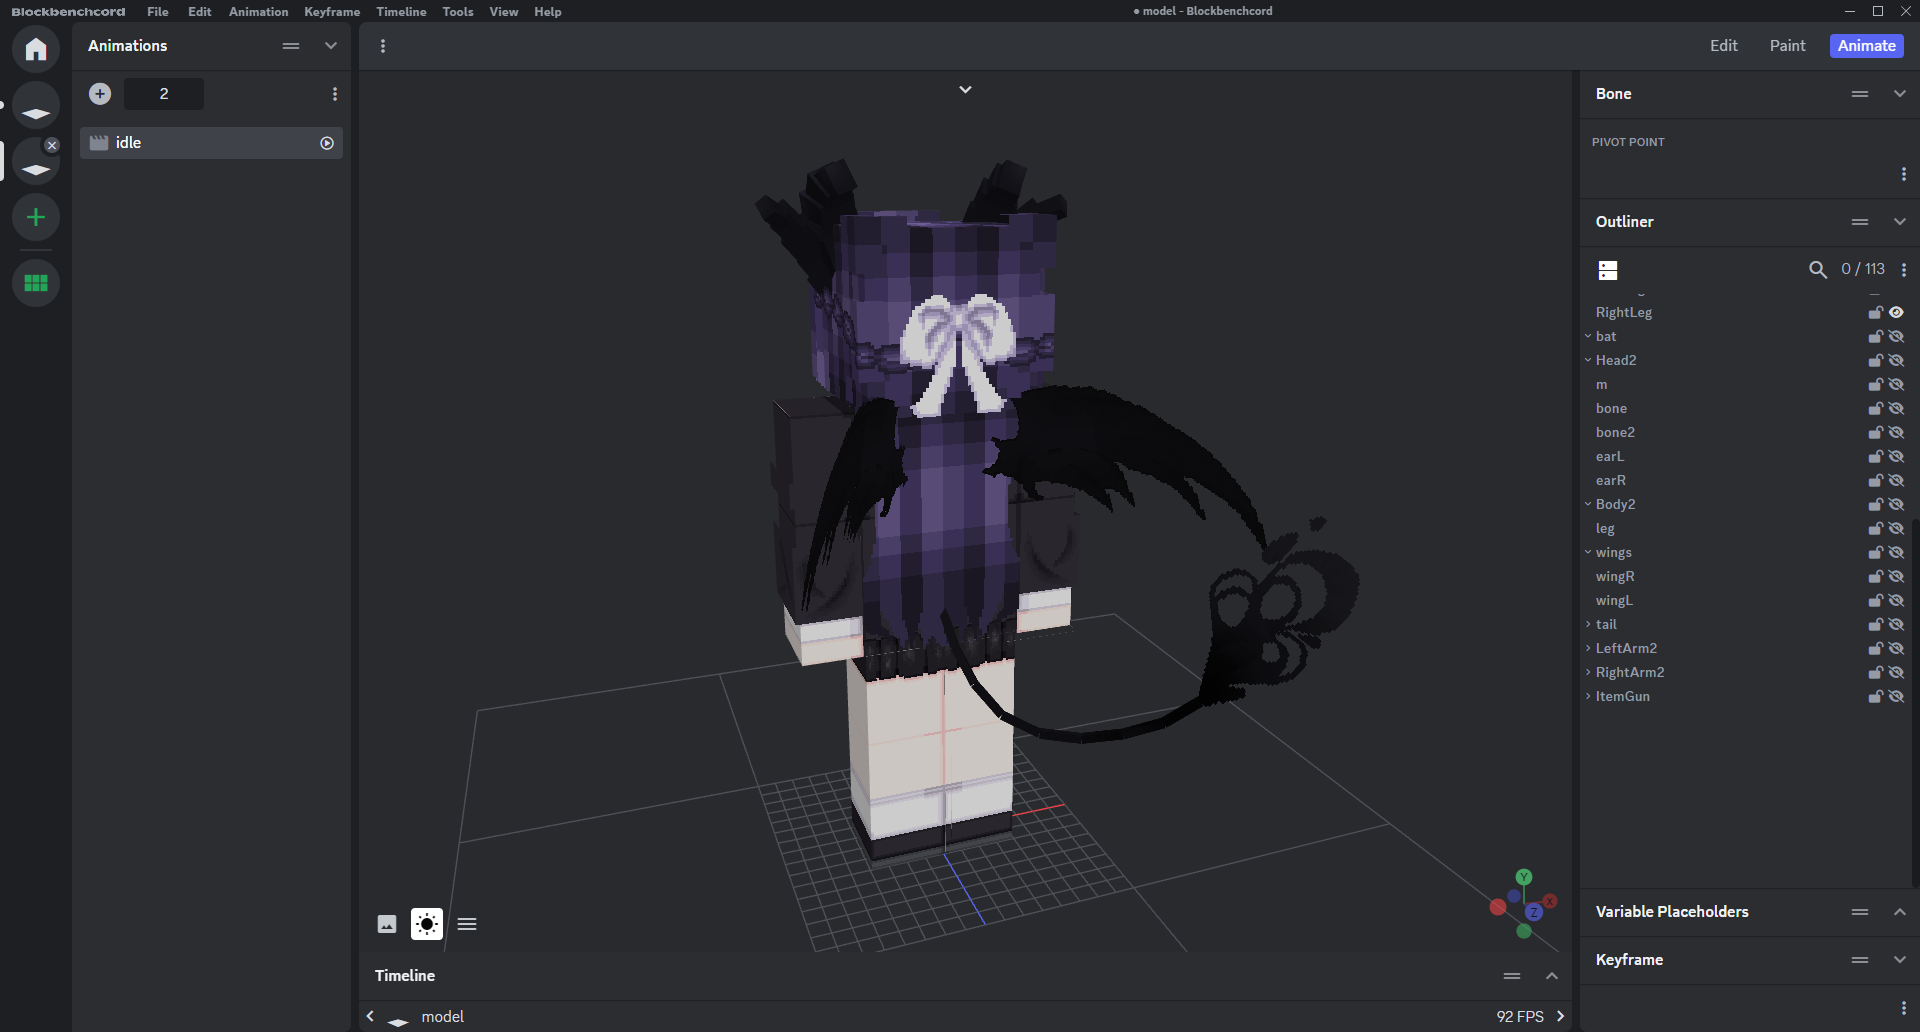Expand the tail group in outliner

1588,624
